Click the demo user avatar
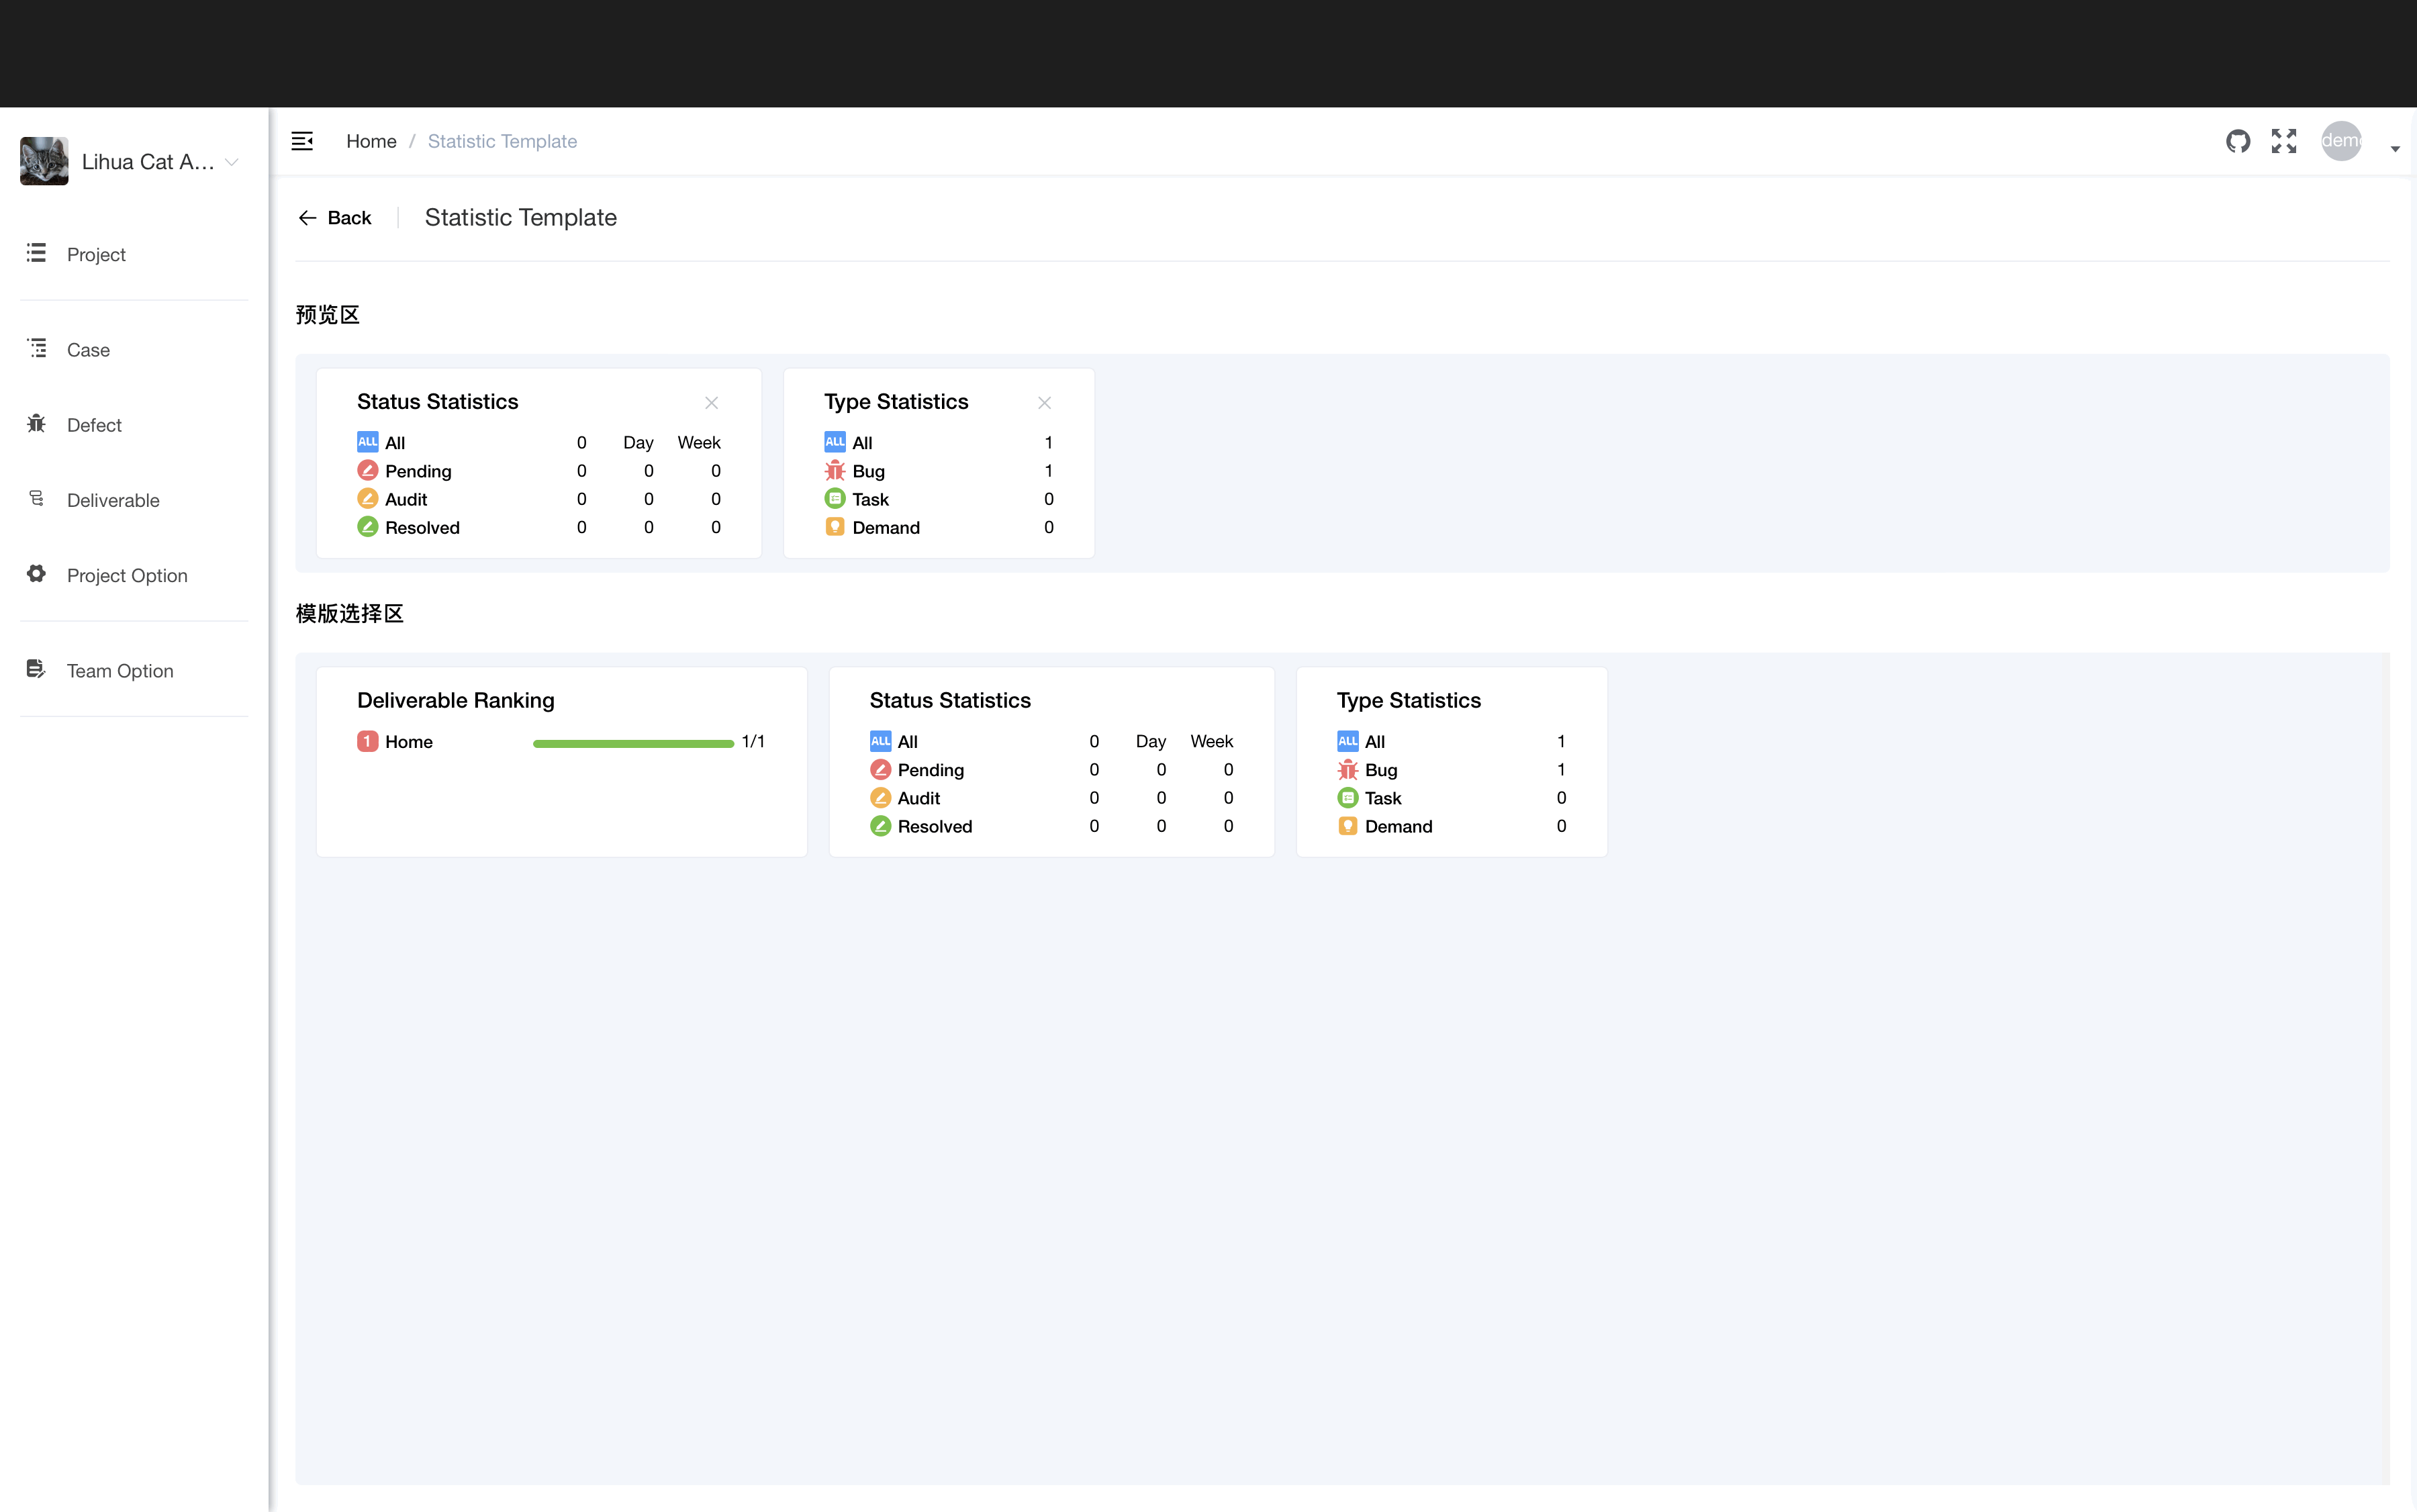Screen dimensions: 2417x1512 coord(2341,141)
